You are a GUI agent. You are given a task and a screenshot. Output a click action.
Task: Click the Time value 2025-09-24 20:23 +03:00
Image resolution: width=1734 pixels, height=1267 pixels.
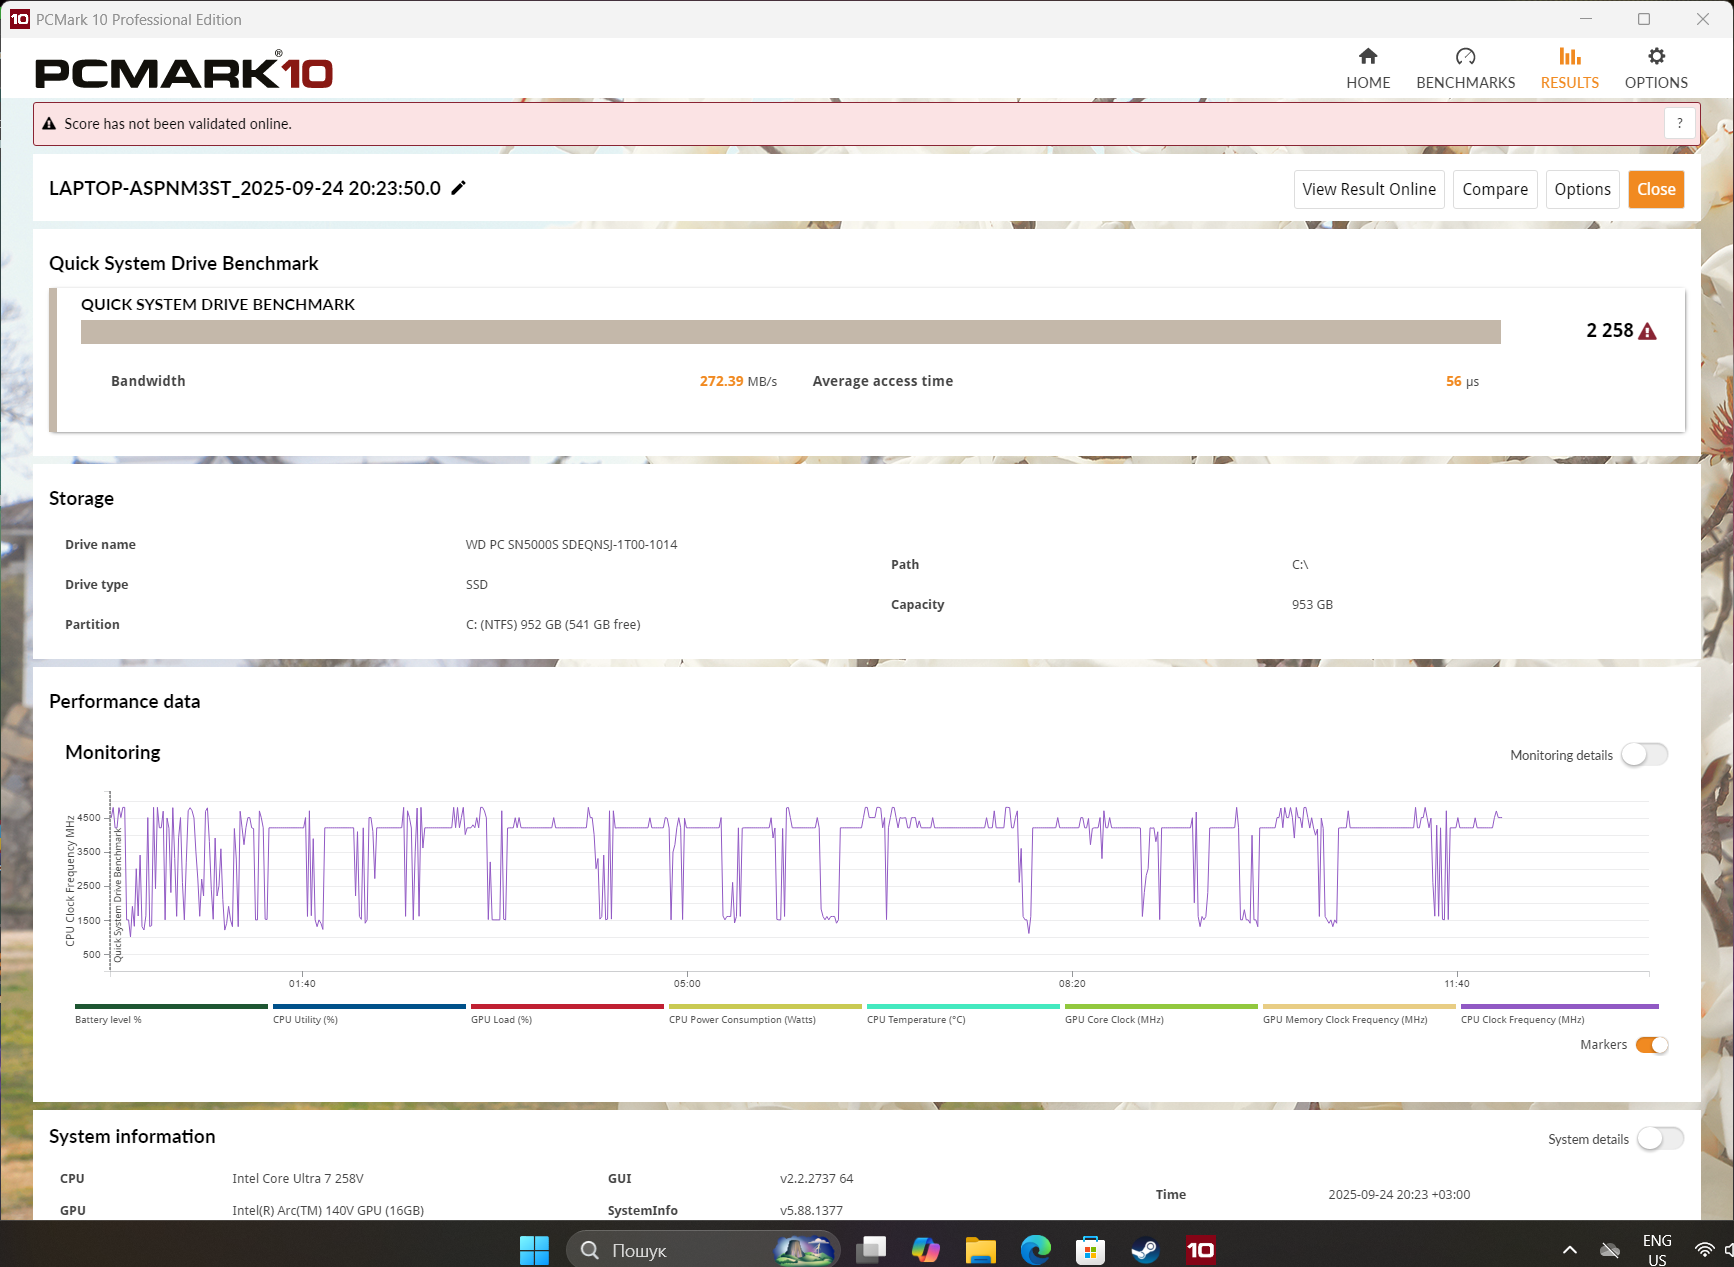(x=1399, y=1195)
